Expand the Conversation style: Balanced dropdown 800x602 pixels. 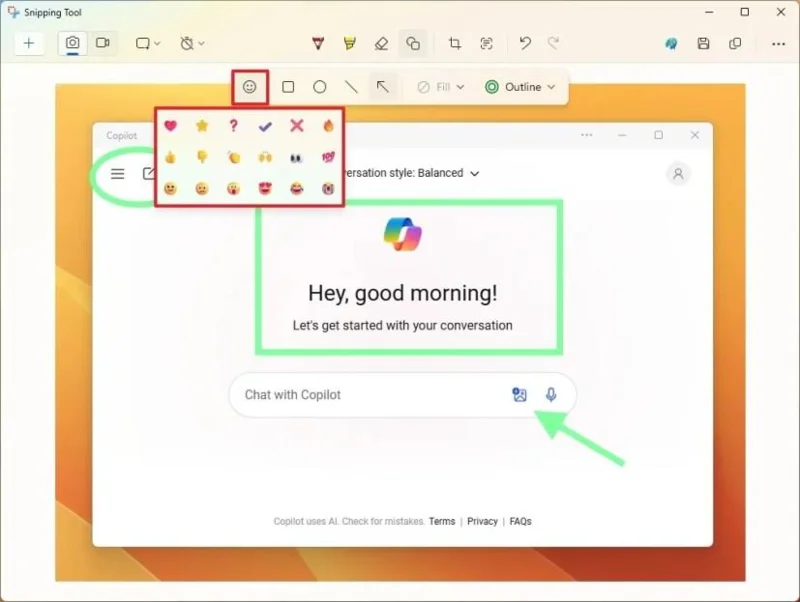coord(412,173)
